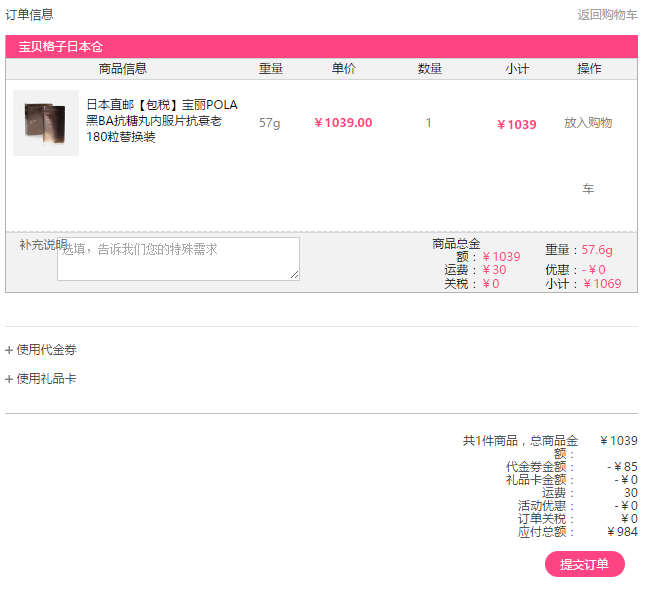Open the POLA product thumbnail image
The image size is (649, 589).
pos(46,123)
